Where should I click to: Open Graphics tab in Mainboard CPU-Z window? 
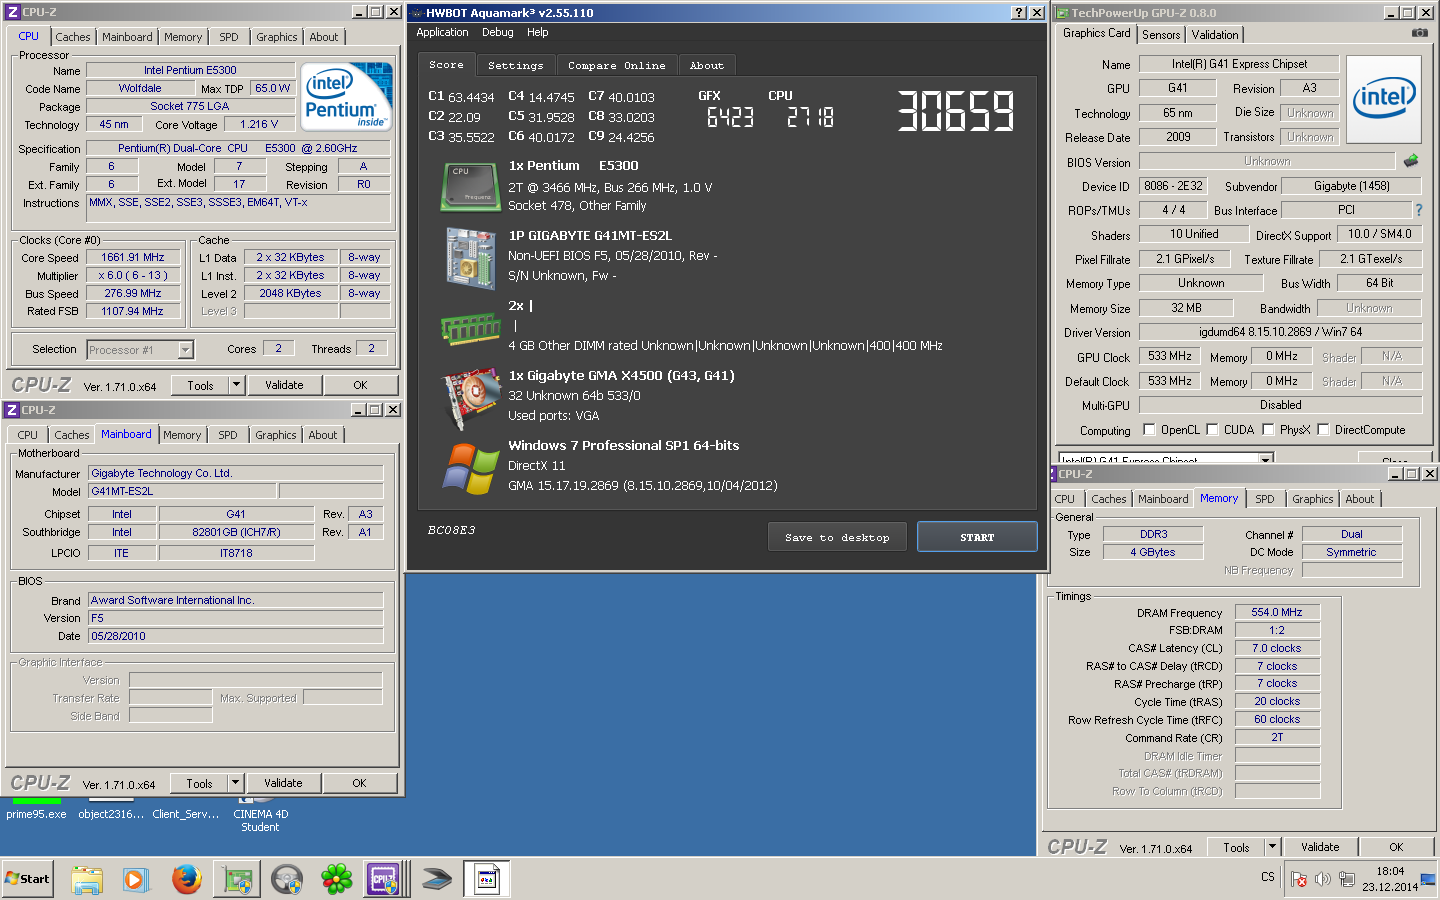tap(275, 435)
